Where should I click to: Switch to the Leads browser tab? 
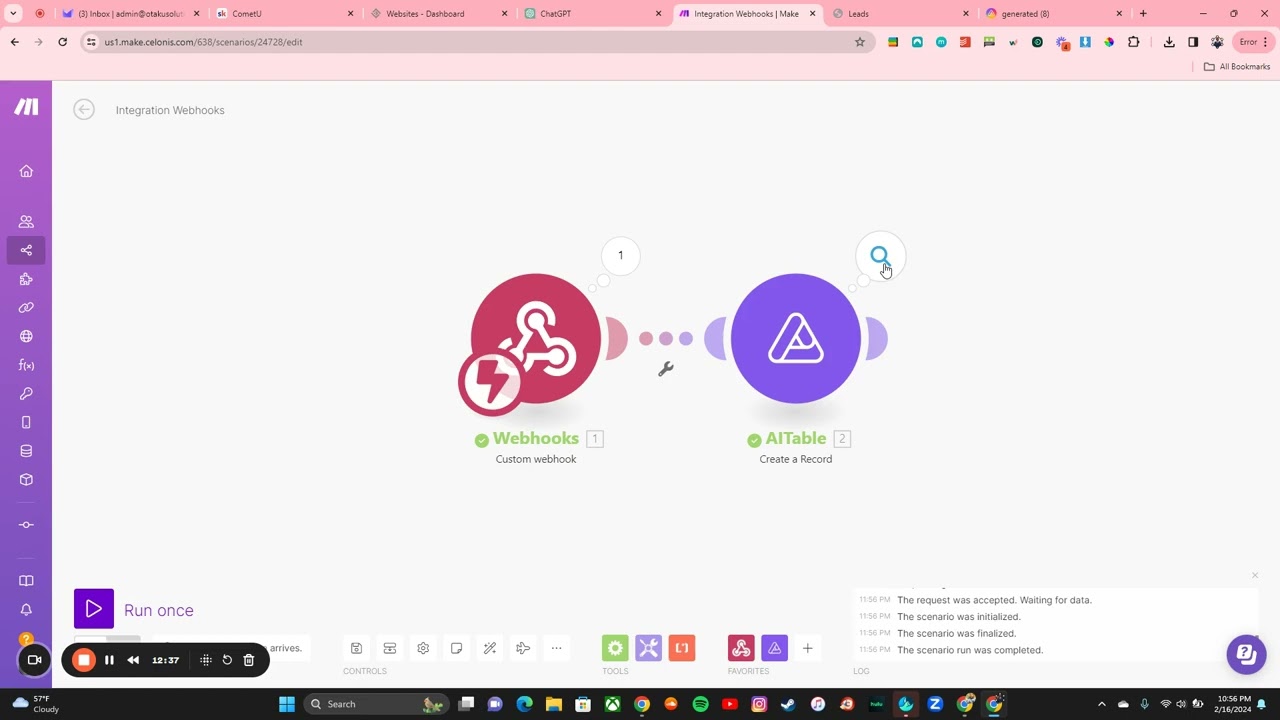898,14
